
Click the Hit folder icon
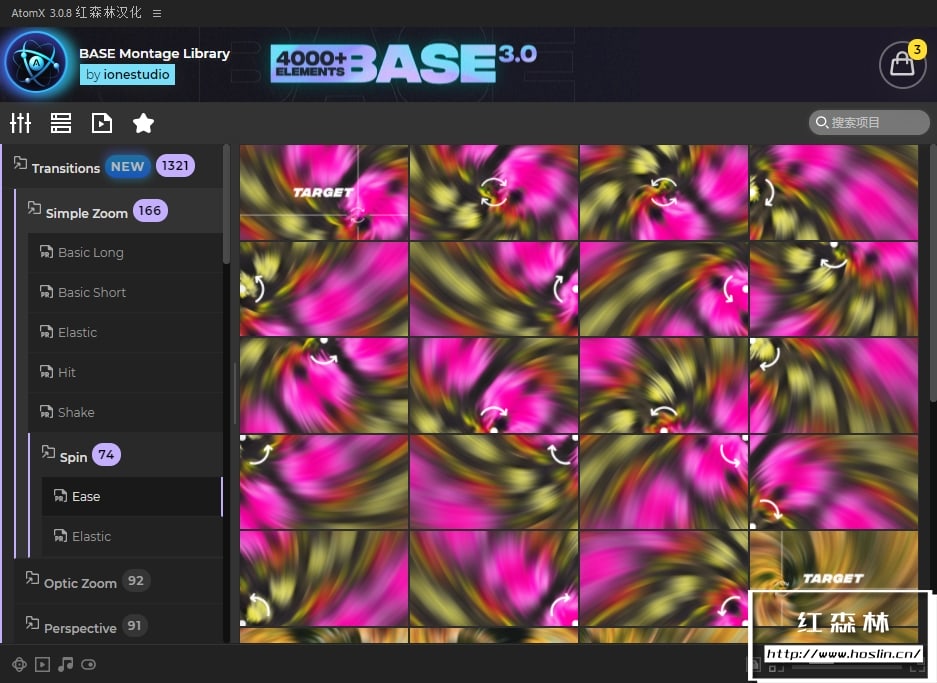[x=46, y=372]
